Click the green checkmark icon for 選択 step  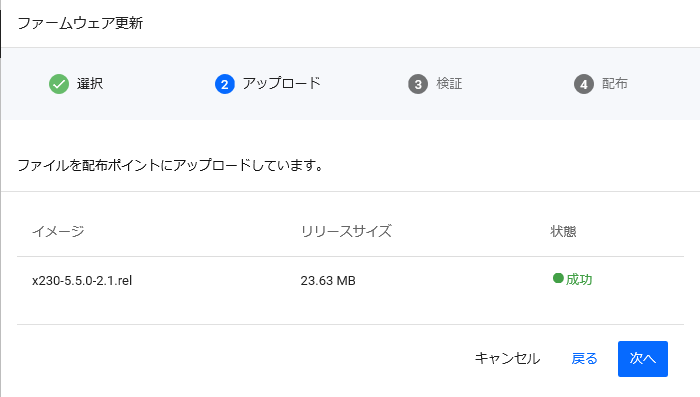click(x=59, y=84)
